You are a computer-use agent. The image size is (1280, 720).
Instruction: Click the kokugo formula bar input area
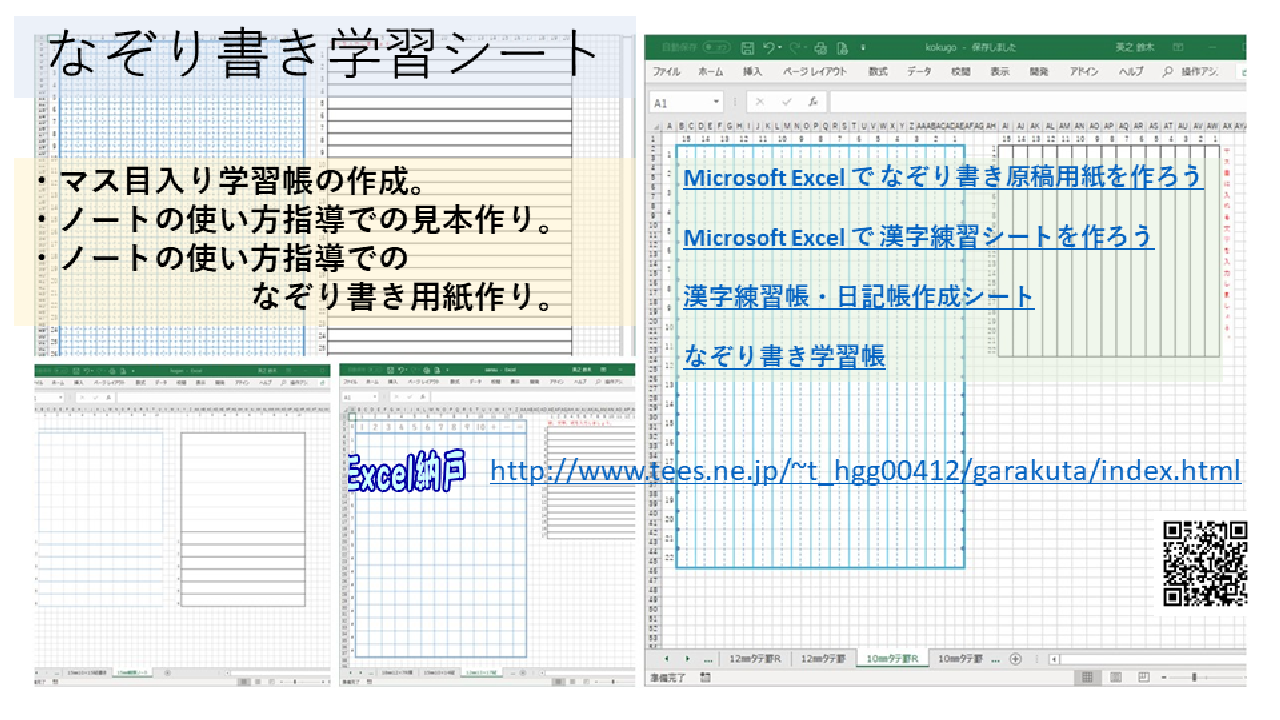(1037, 102)
